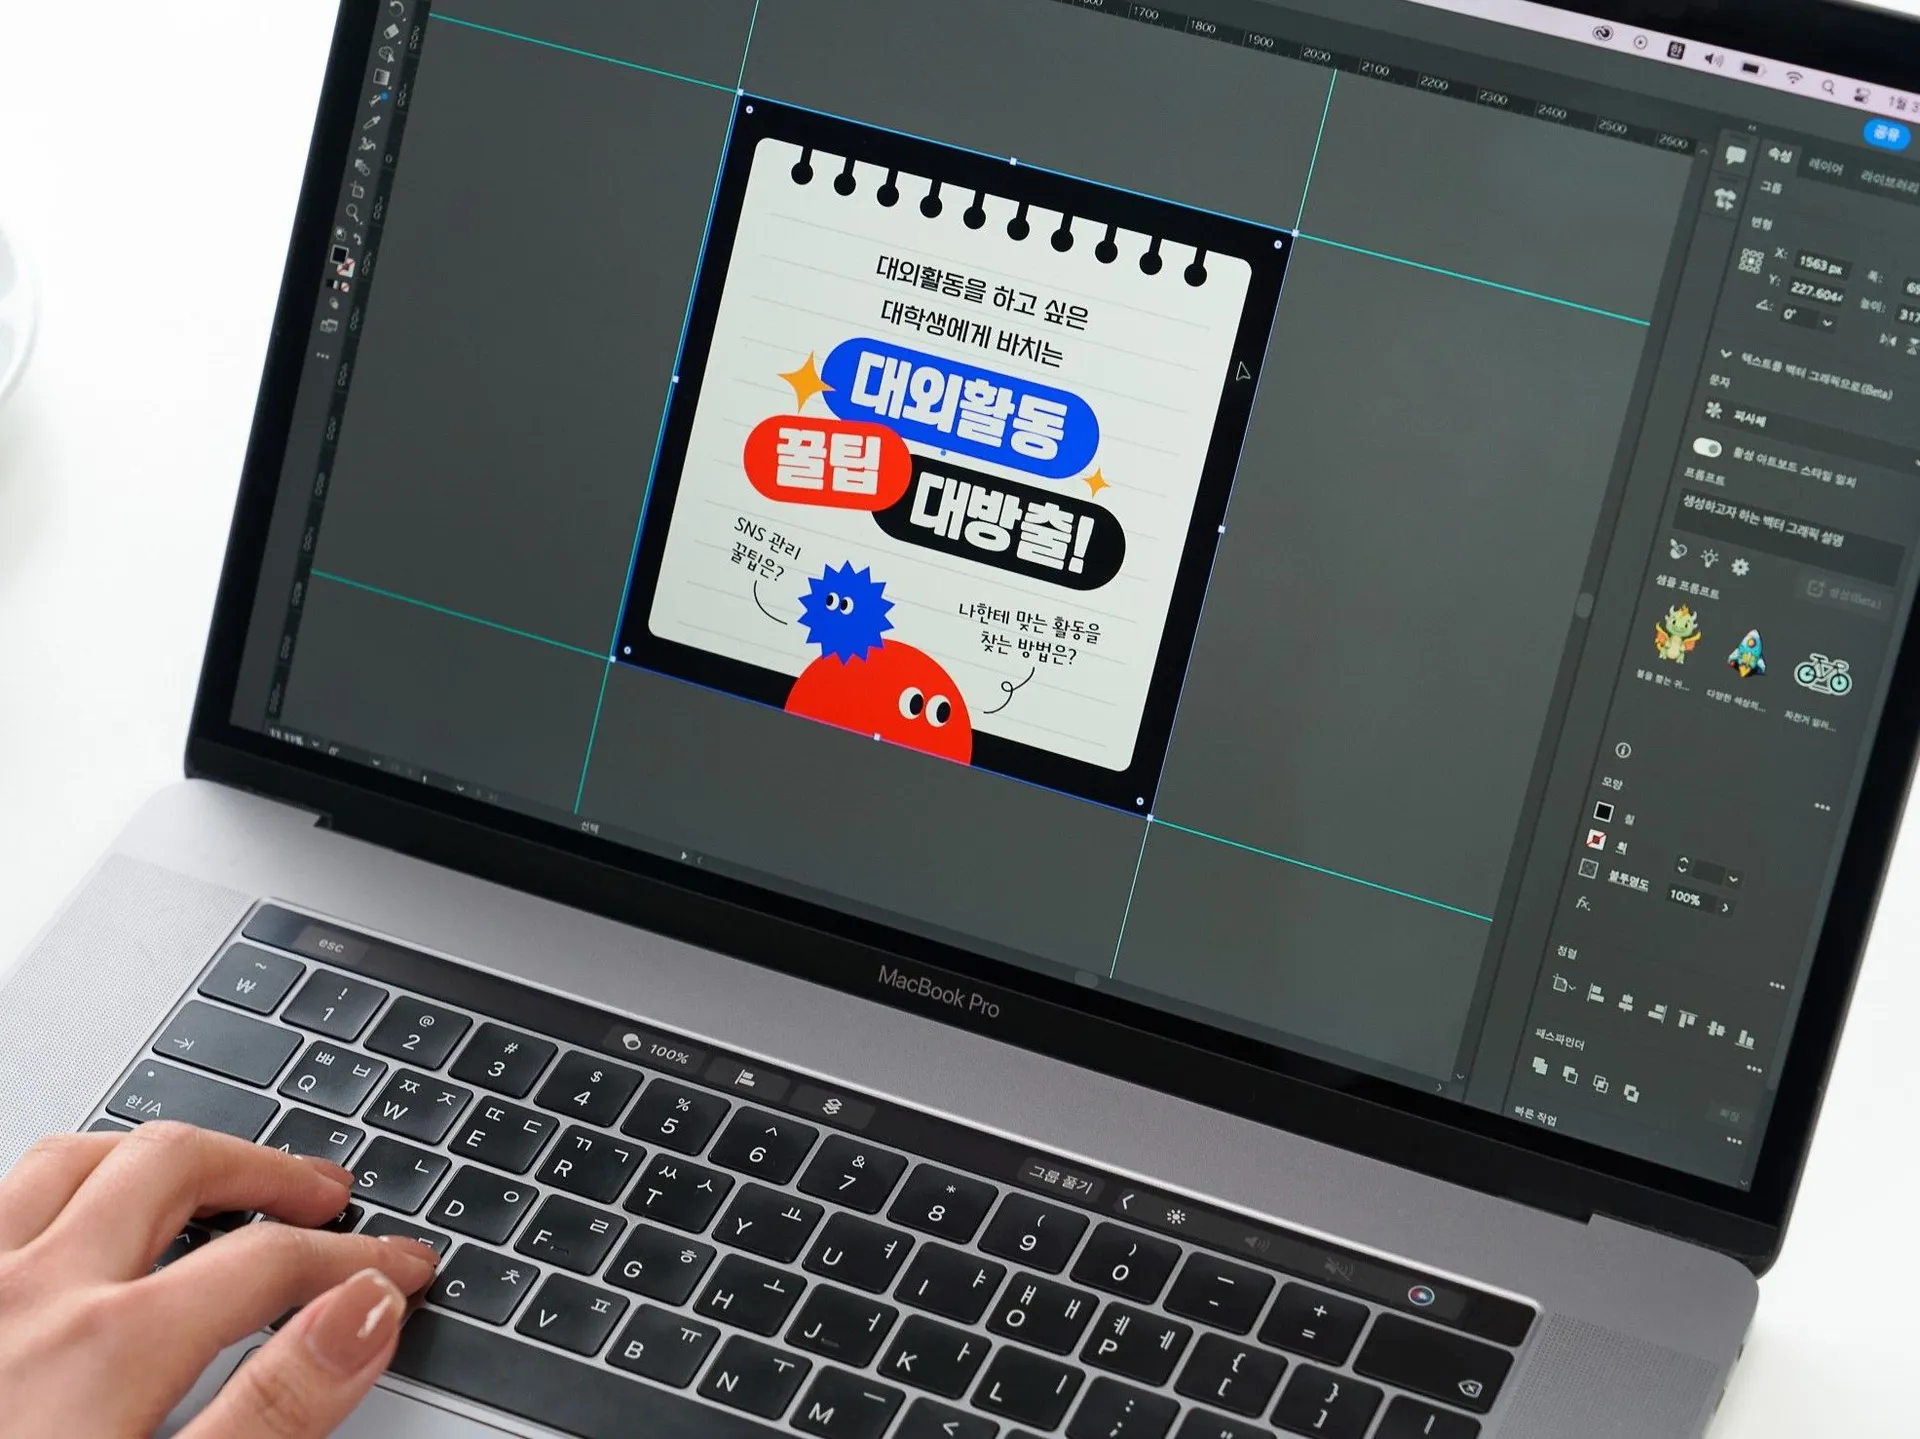Select the Eyedropper tool in toolbar
The height and width of the screenshot is (1439, 1920).
pos(371,122)
